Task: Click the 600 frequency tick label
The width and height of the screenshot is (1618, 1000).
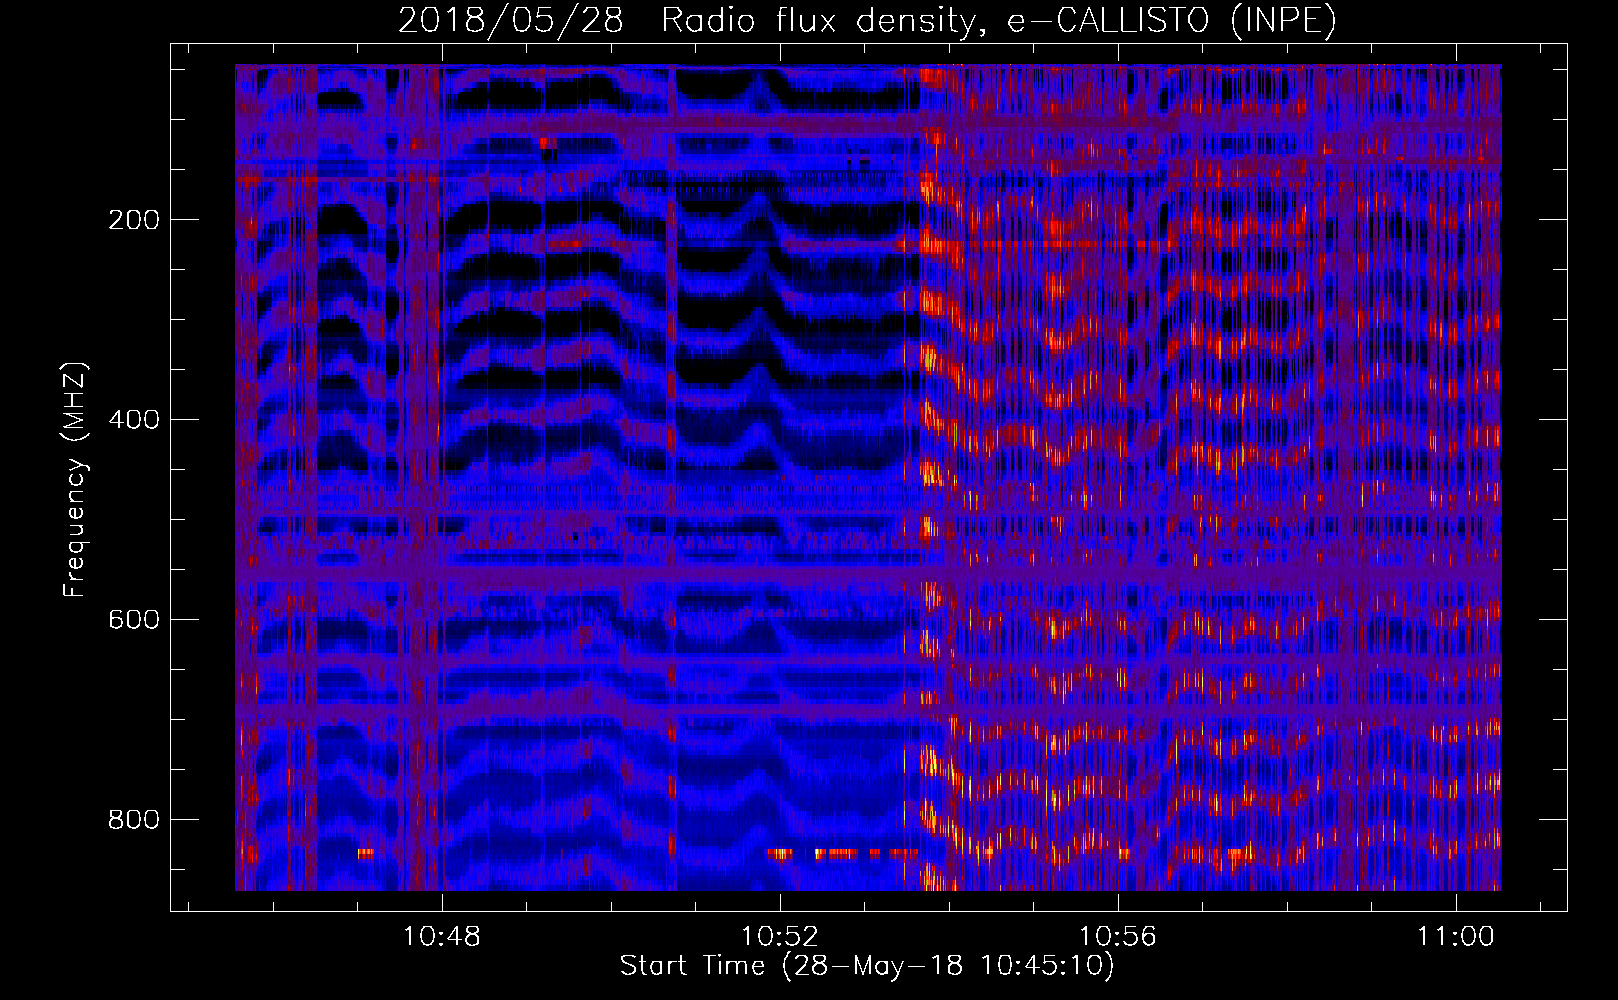Action: (x=134, y=620)
